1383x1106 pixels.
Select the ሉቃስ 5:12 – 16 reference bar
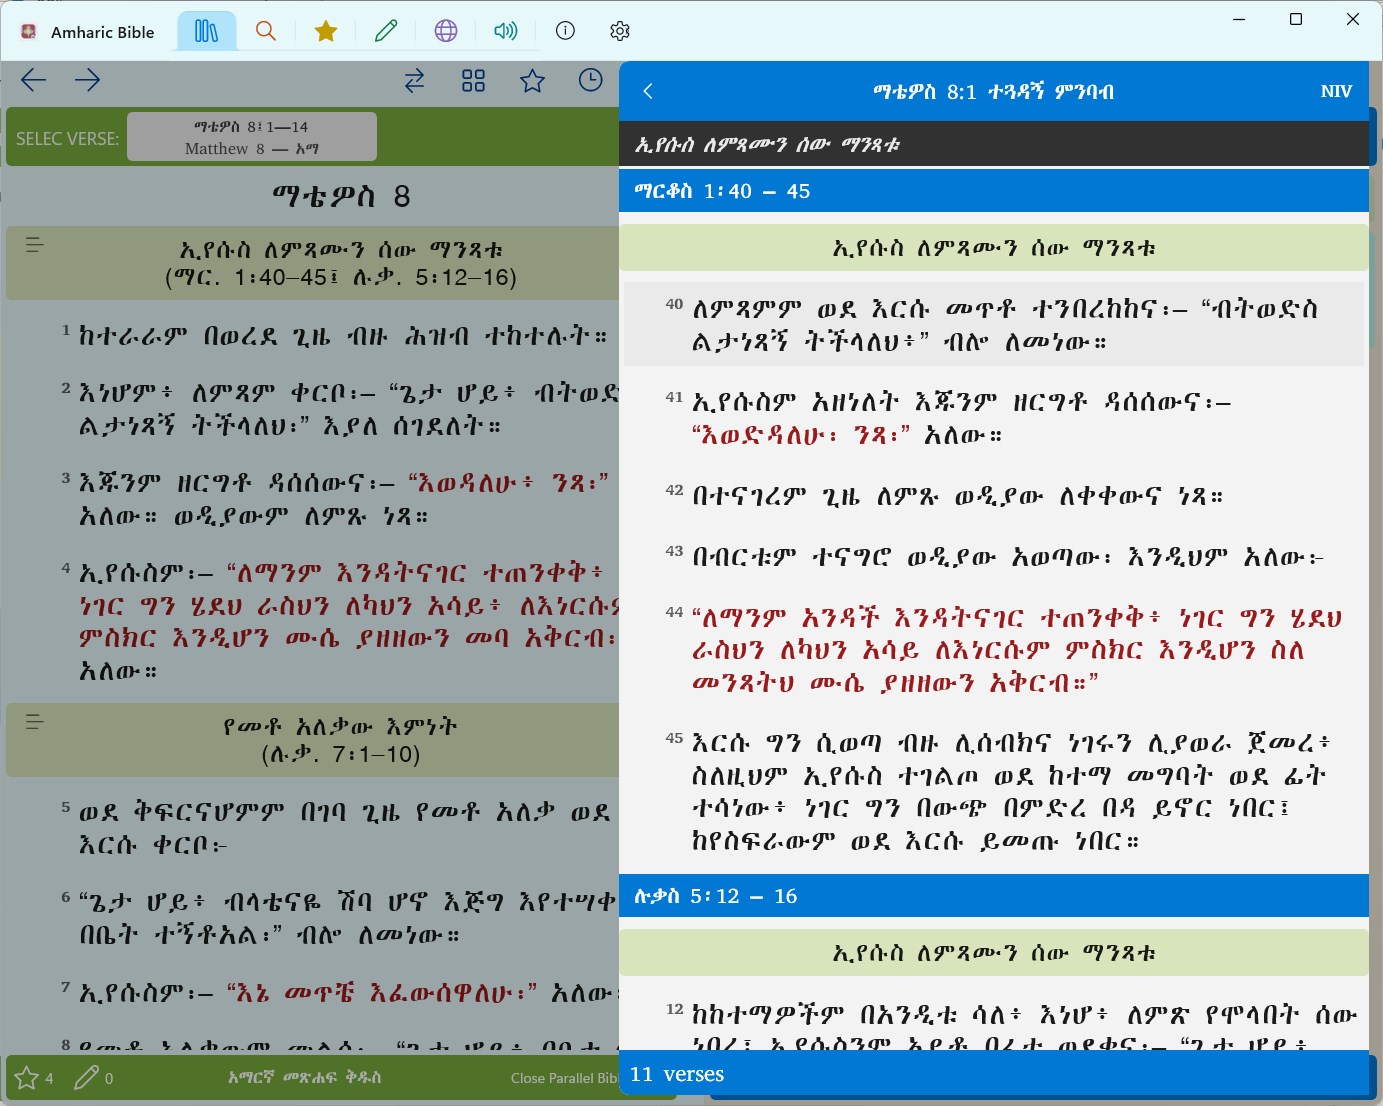point(994,896)
